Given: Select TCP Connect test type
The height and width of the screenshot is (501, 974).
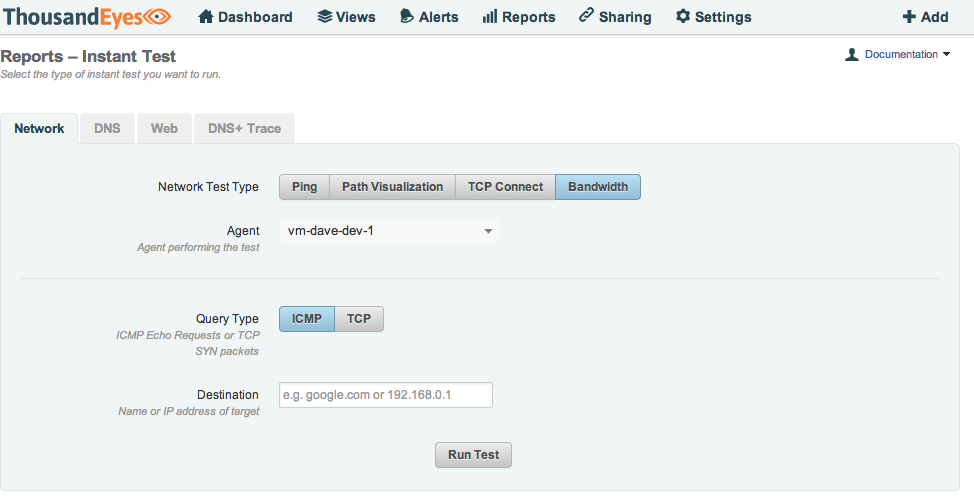Looking at the screenshot, I should click(x=505, y=187).
